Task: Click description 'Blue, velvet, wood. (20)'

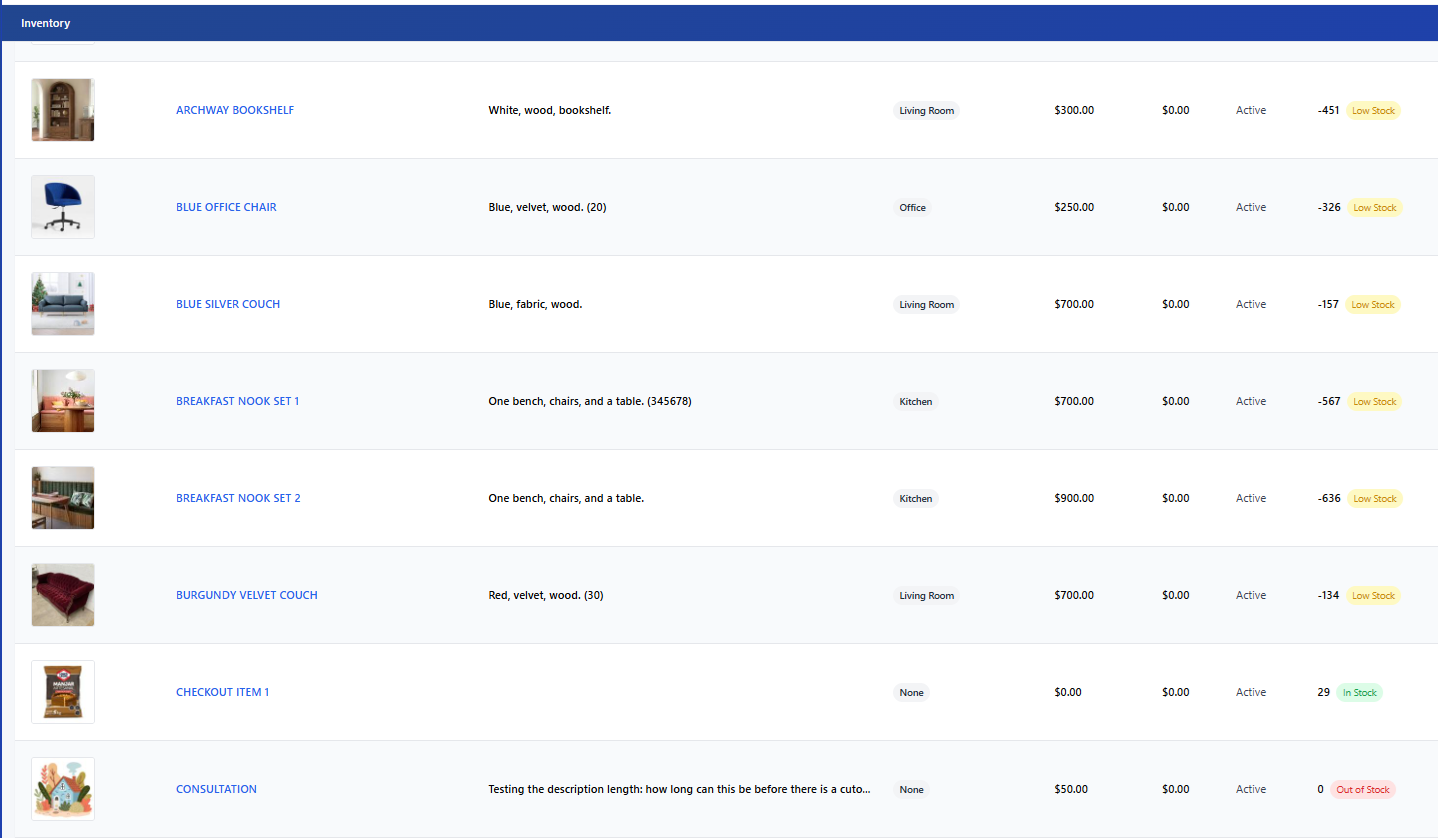Action: pos(548,207)
